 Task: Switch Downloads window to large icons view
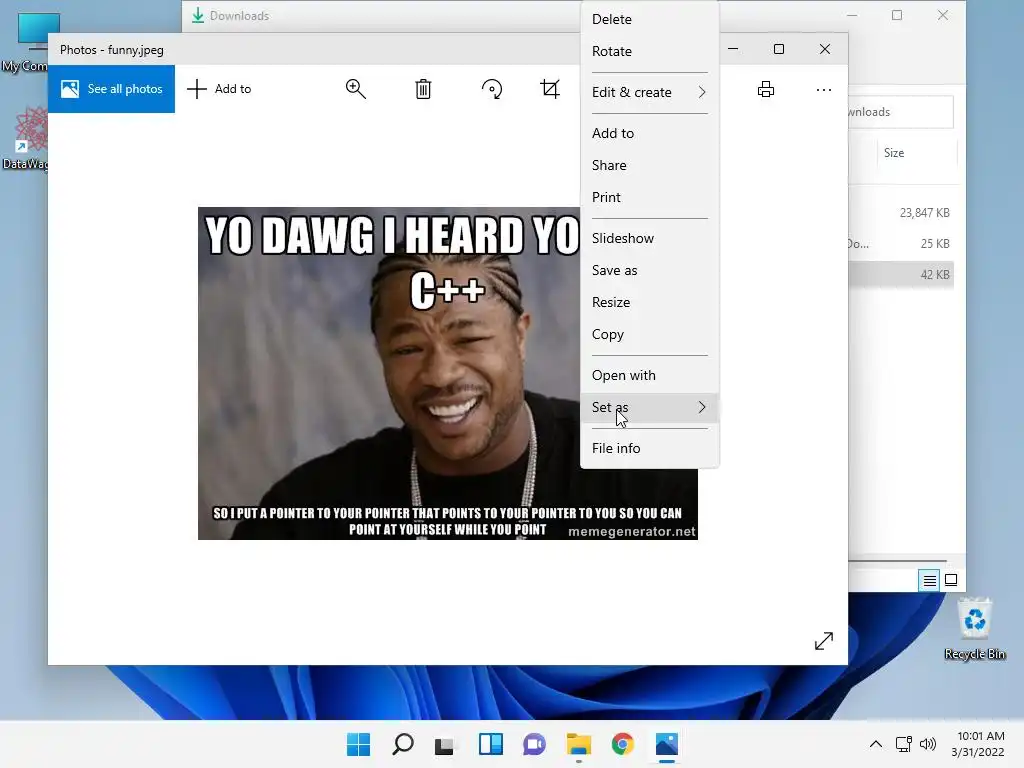(x=951, y=580)
